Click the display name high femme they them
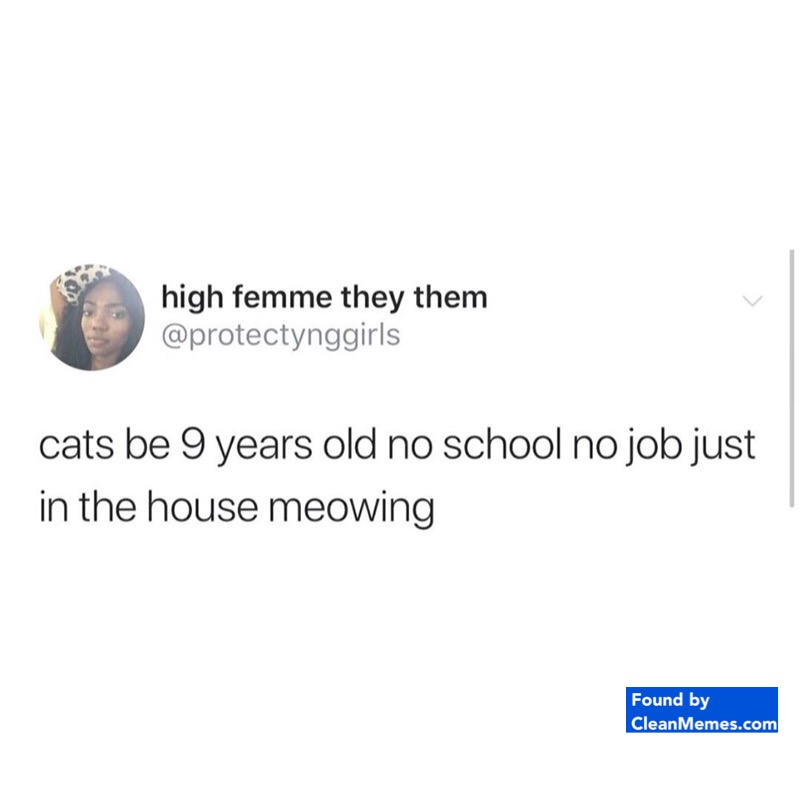800x800 pixels. (324, 297)
